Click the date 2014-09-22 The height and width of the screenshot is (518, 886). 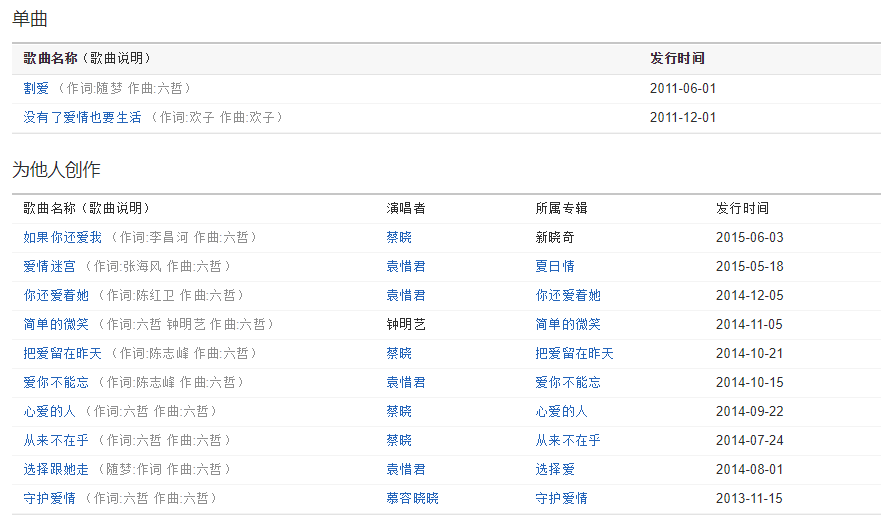click(x=749, y=411)
